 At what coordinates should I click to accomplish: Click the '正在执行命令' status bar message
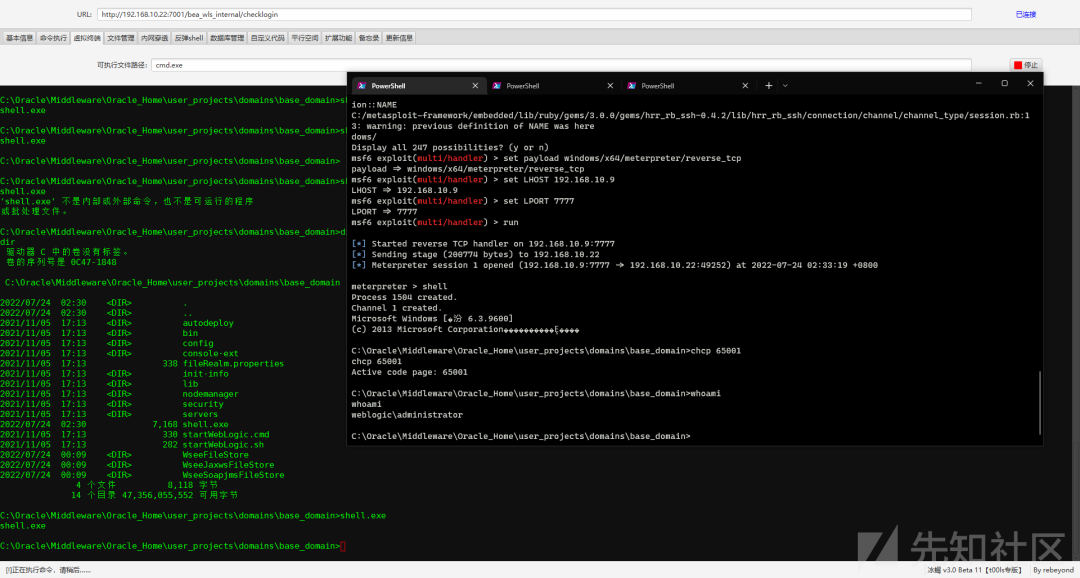[48, 570]
